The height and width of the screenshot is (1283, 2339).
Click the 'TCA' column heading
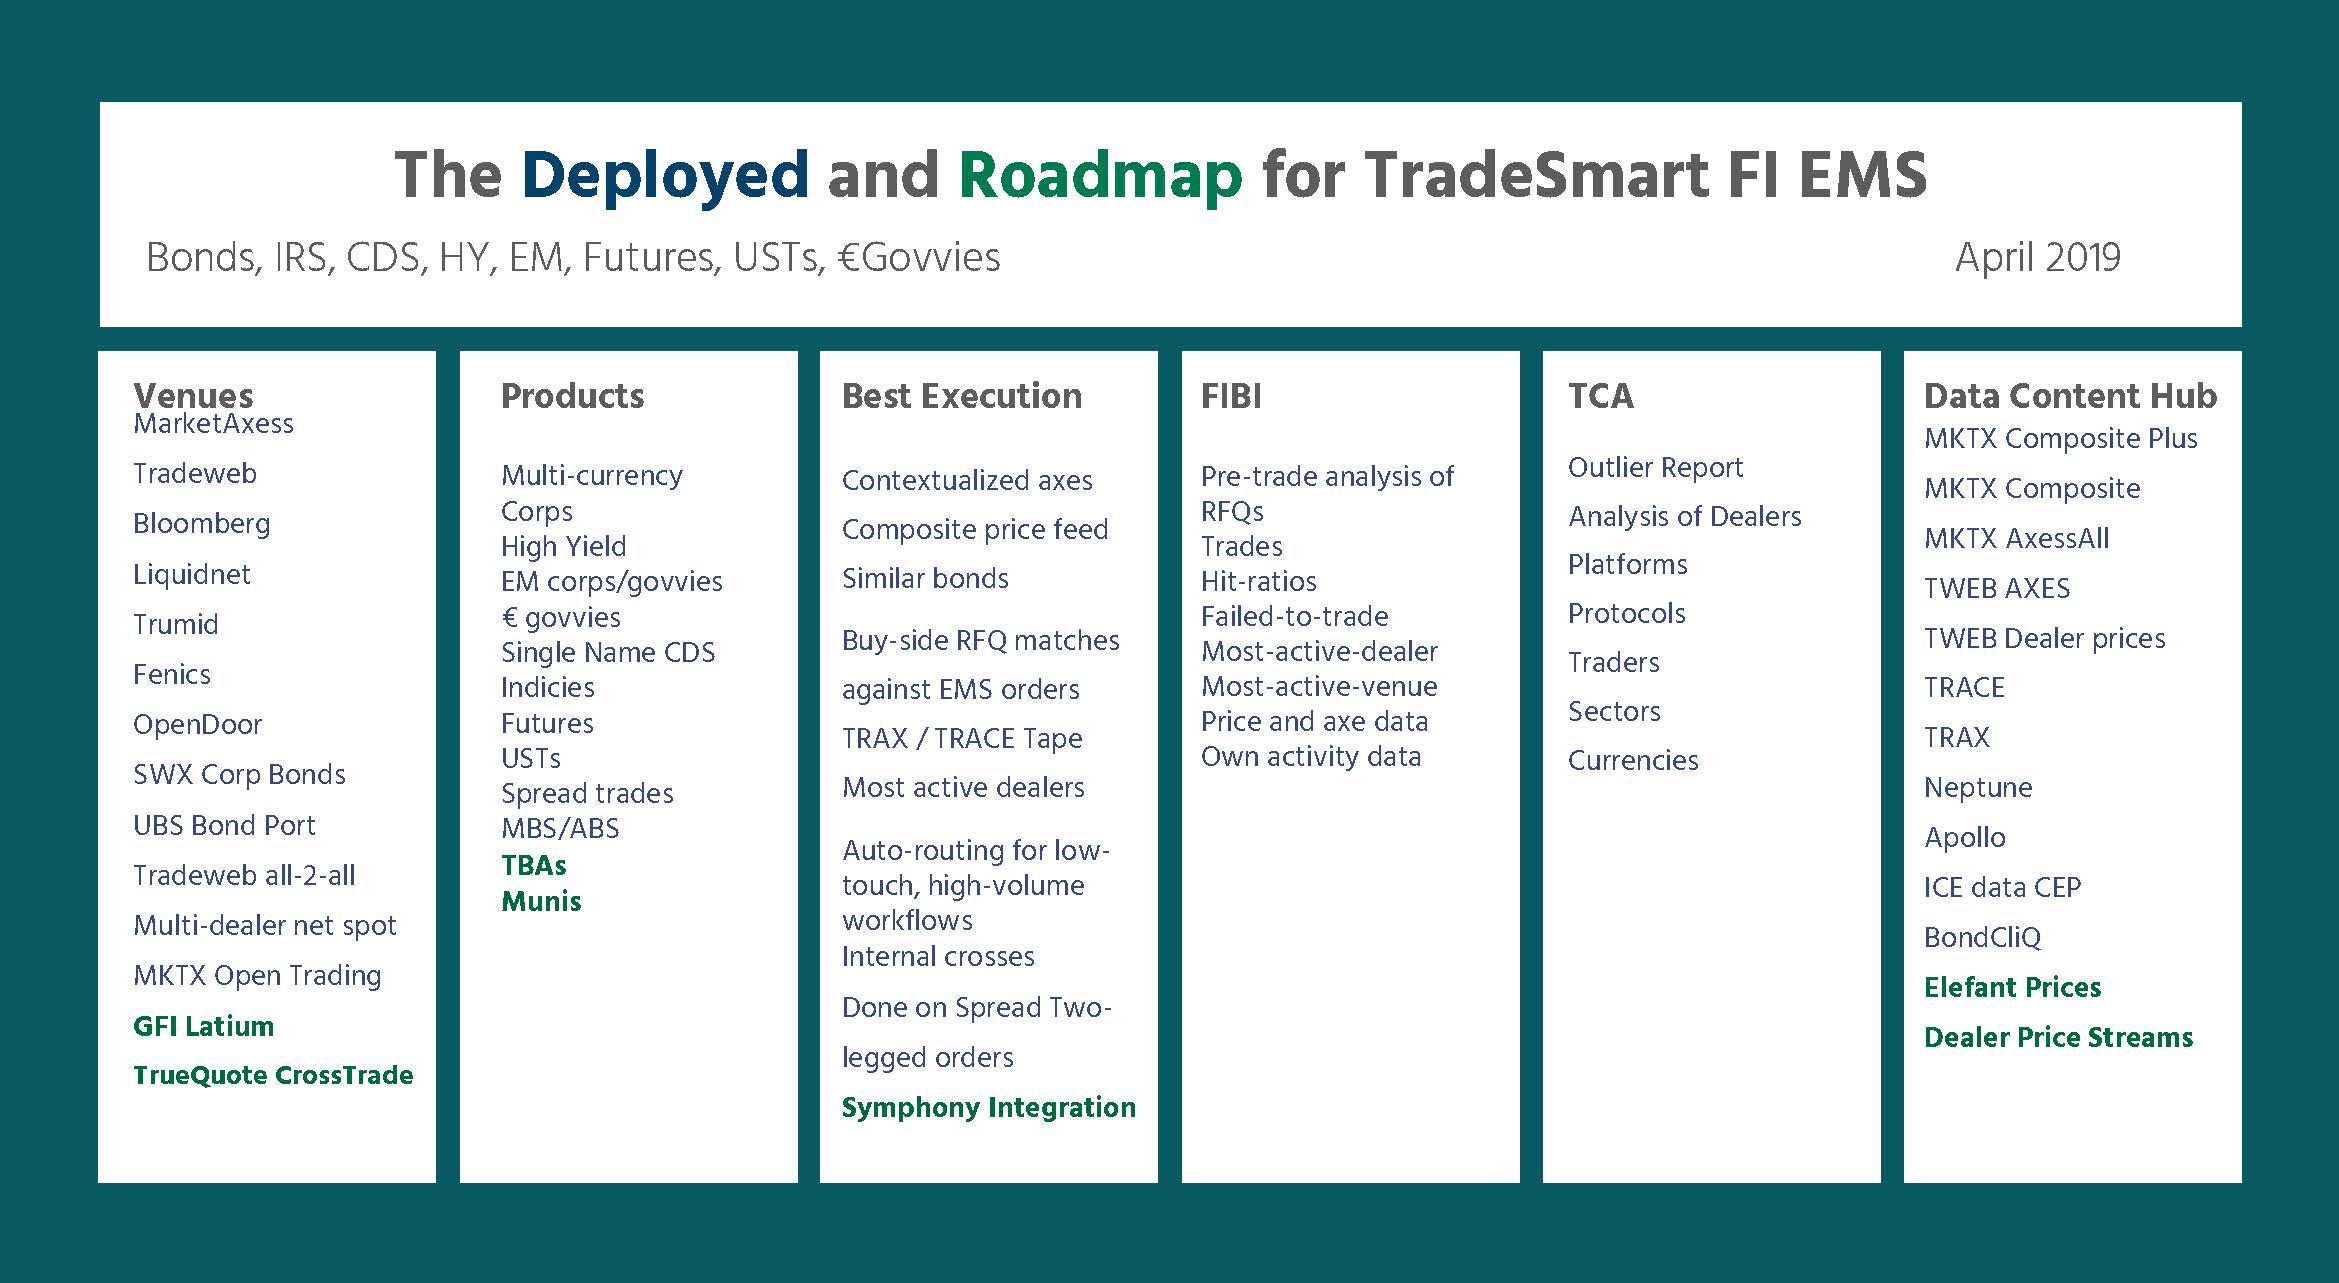coord(1601,396)
